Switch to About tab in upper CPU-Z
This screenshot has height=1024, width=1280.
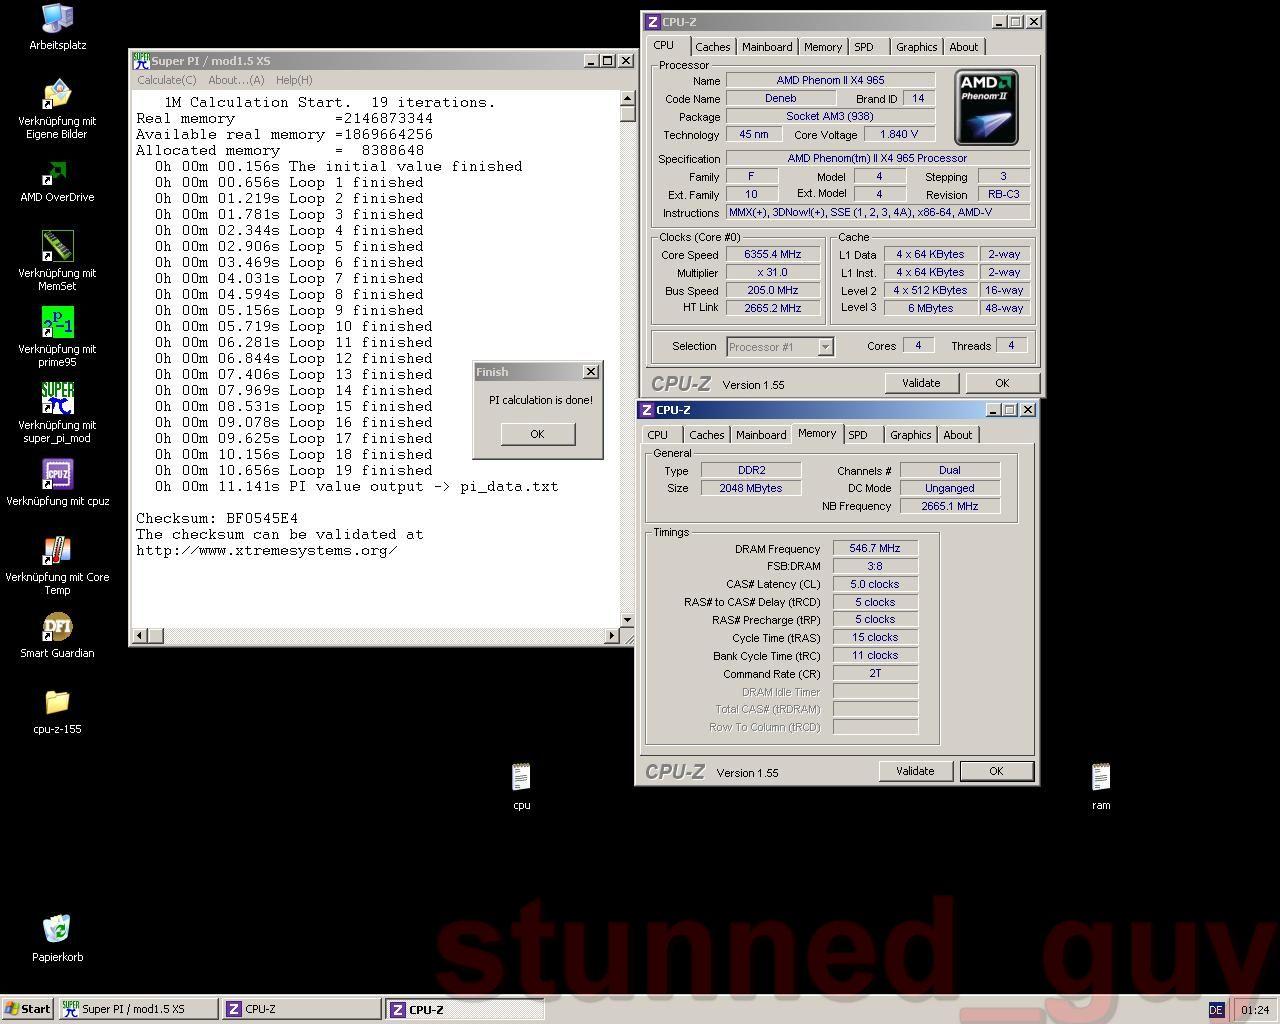[964, 47]
